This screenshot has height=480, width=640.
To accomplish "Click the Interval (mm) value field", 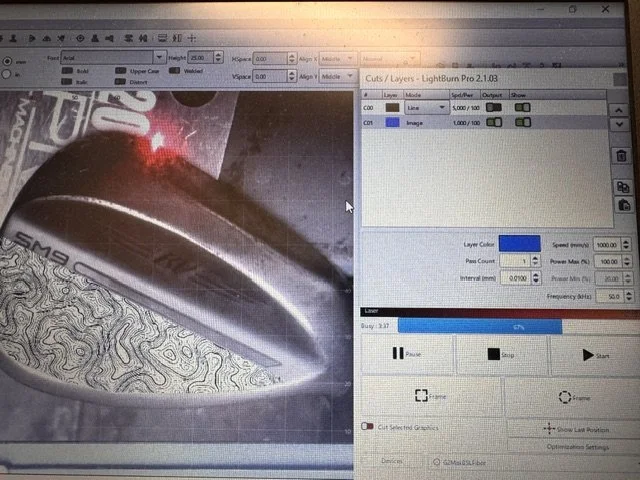I will click(x=515, y=278).
